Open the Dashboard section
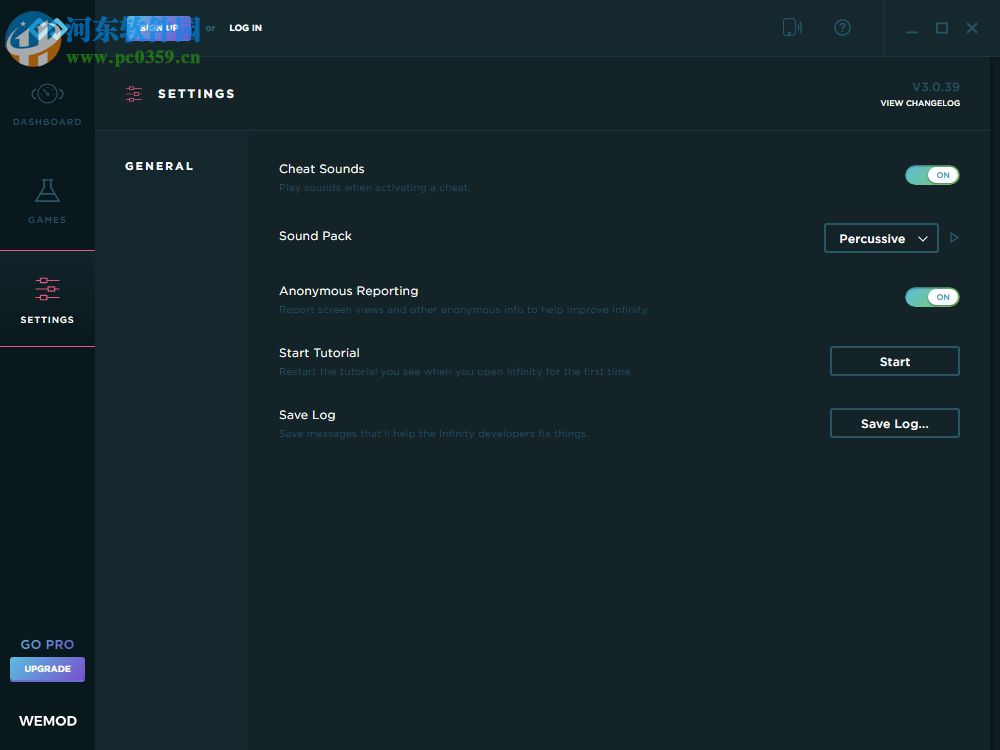The height and width of the screenshot is (750, 1000). click(x=47, y=105)
